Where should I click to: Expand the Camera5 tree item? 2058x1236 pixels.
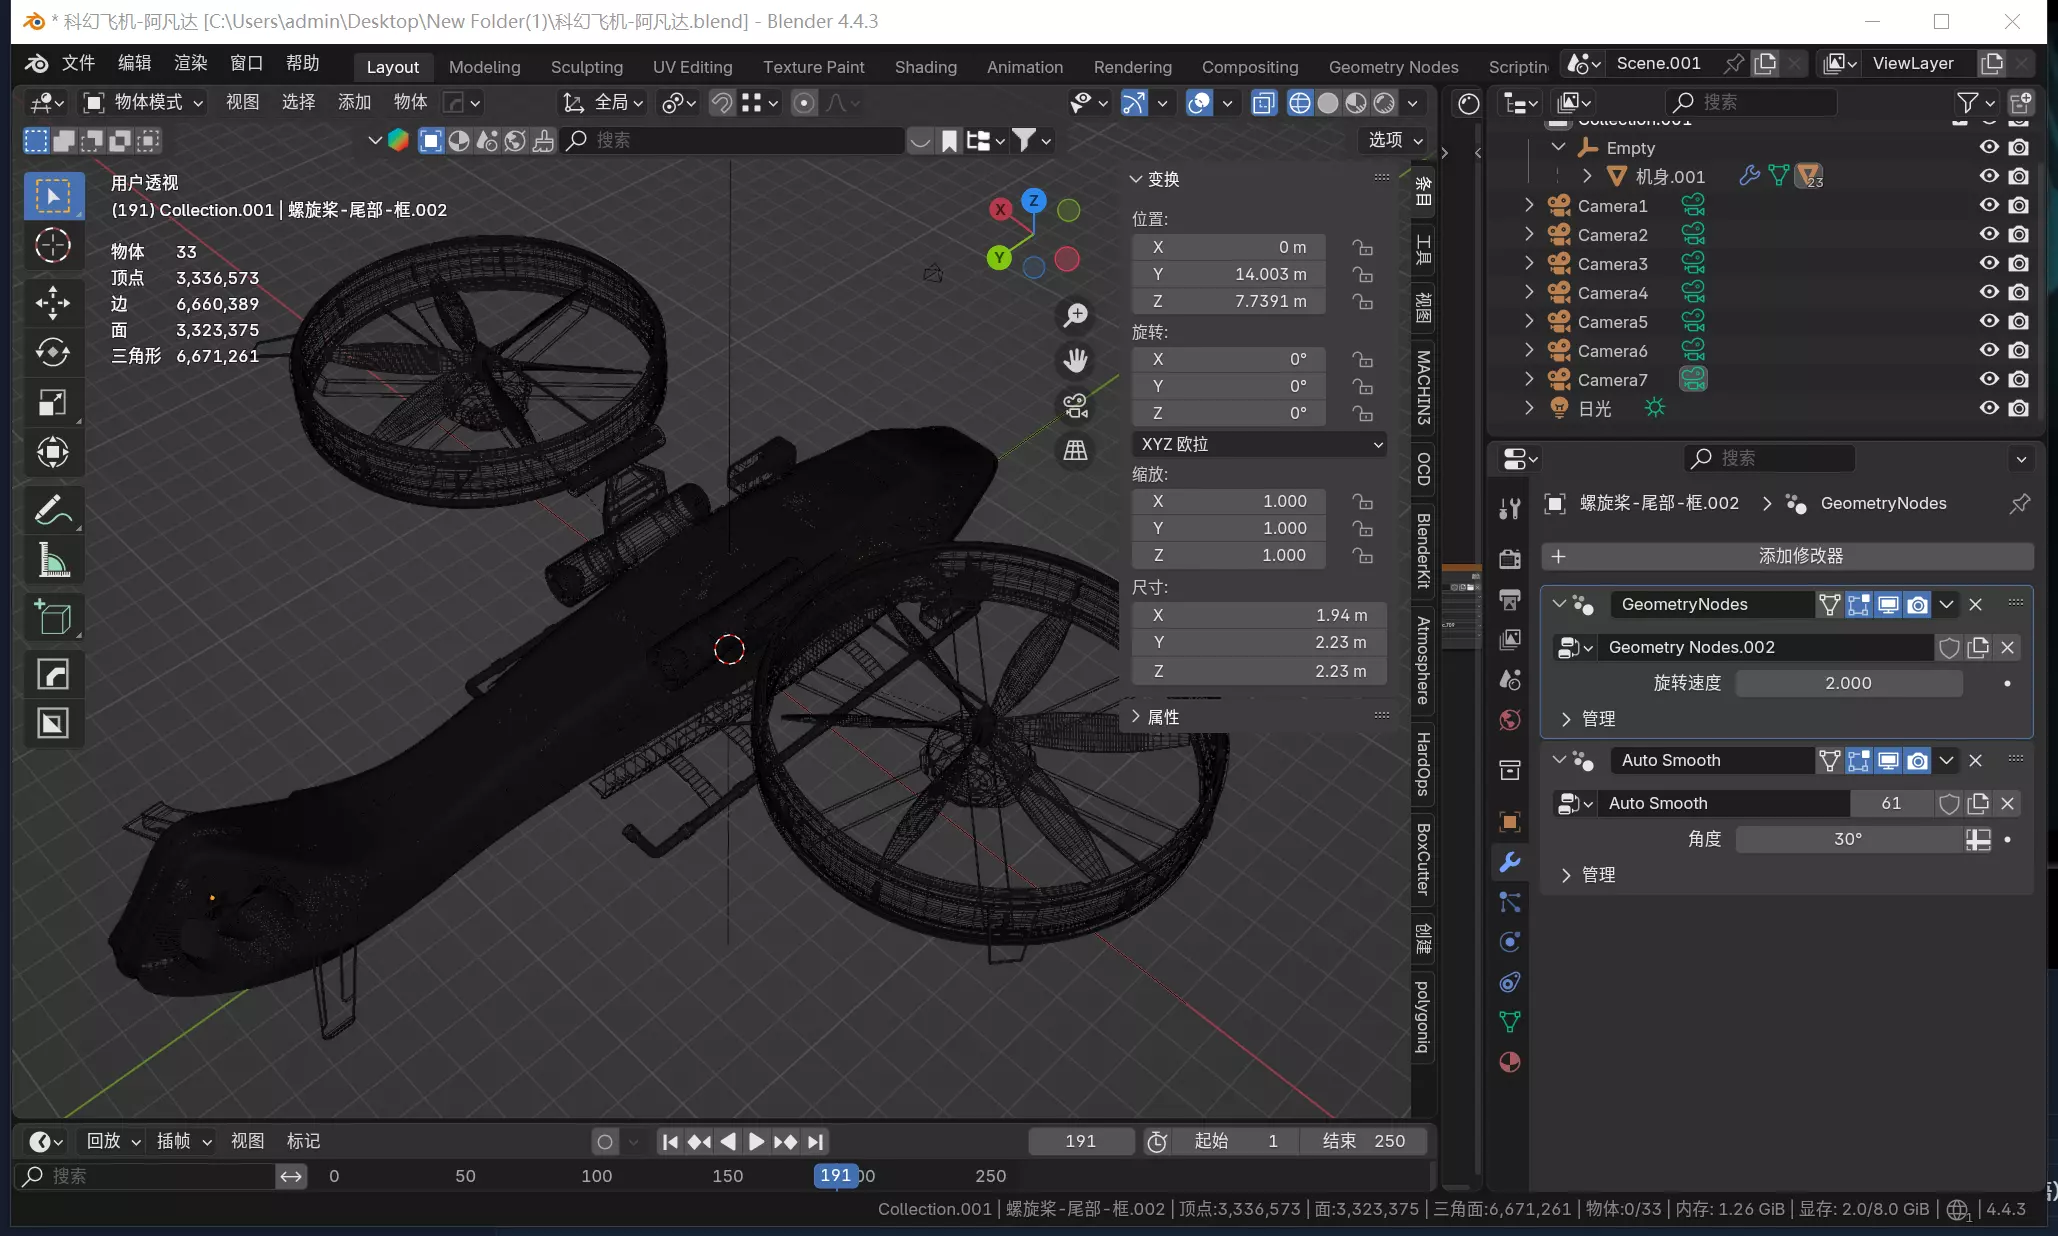[x=1529, y=322]
